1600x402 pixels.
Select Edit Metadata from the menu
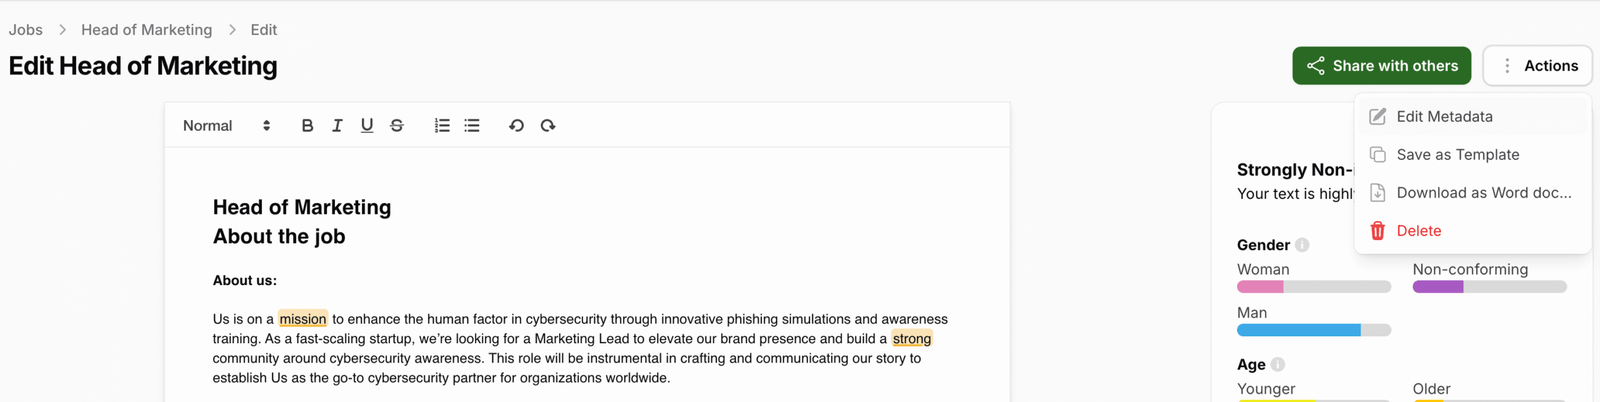(1444, 117)
